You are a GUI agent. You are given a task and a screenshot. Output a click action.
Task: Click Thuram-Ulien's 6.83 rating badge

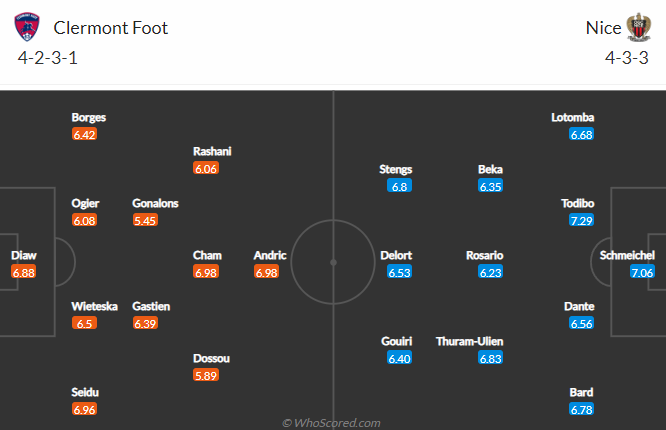(x=490, y=358)
